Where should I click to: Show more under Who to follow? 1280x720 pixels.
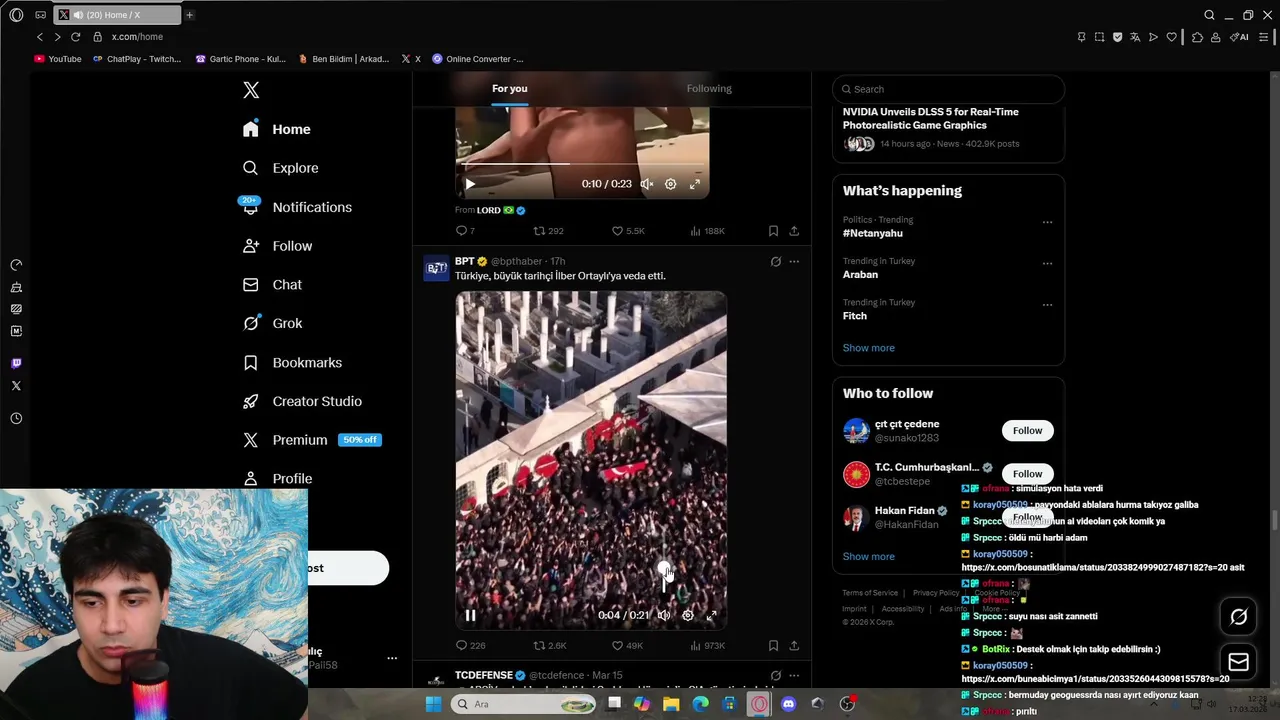869,557
